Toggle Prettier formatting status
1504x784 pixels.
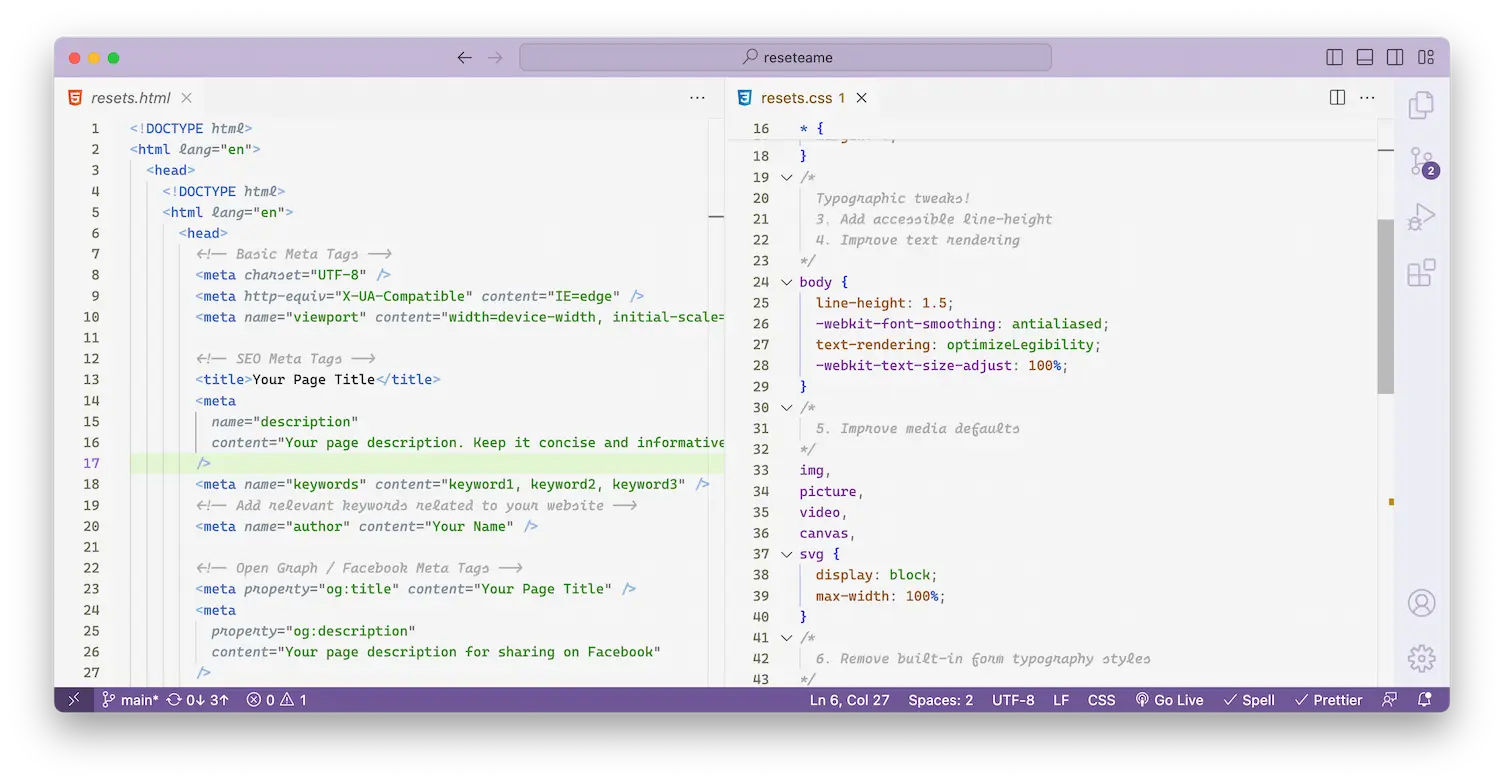pos(1328,700)
